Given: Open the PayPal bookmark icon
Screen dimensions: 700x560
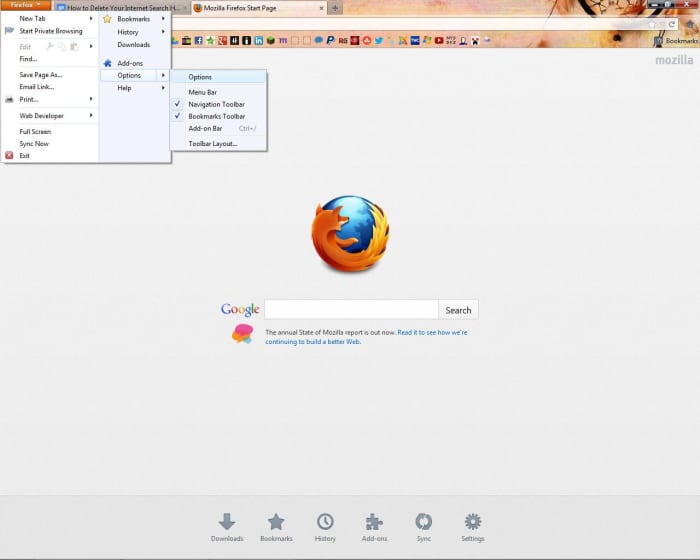Looking at the screenshot, I should click(330, 41).
